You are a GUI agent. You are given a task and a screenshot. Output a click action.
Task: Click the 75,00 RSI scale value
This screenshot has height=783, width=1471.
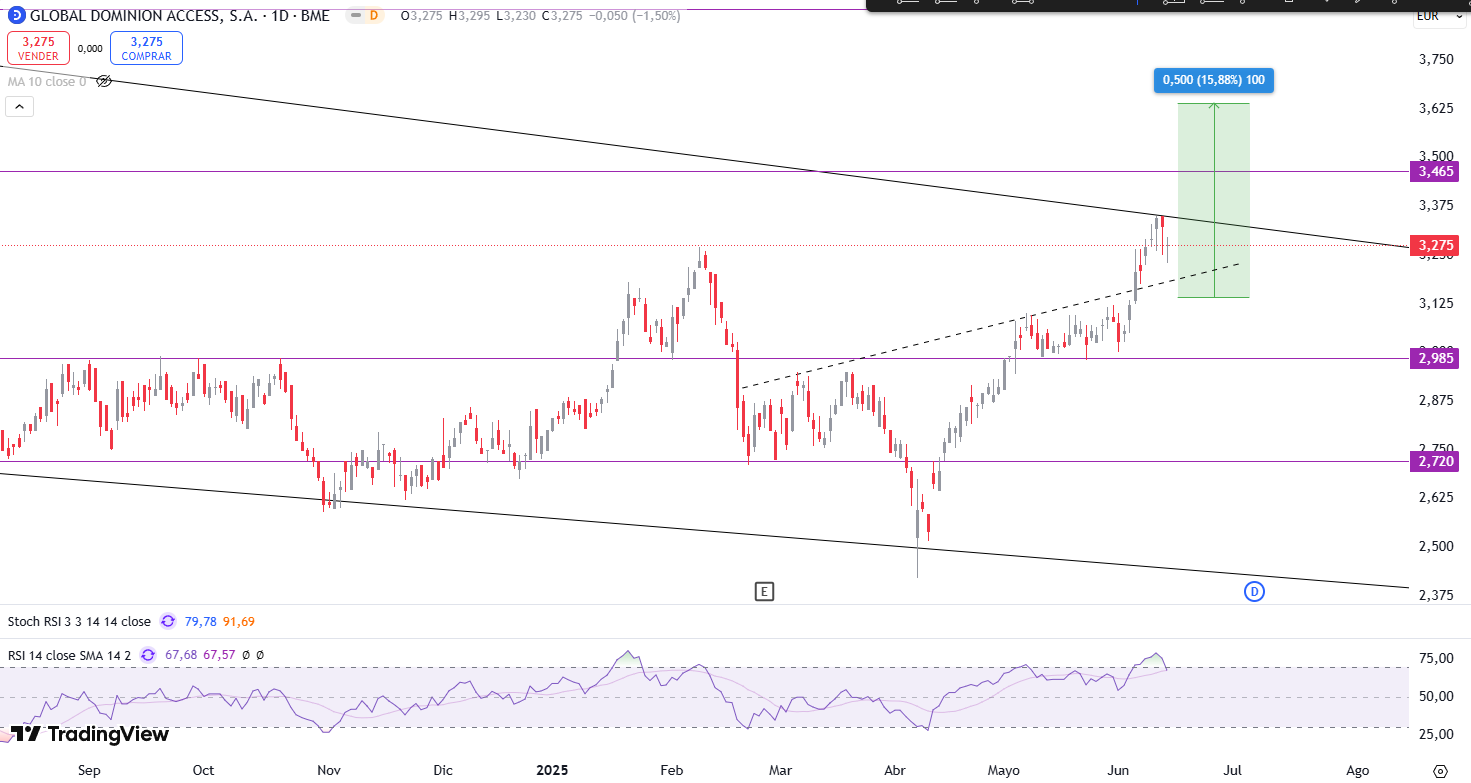pos(1438,658)
